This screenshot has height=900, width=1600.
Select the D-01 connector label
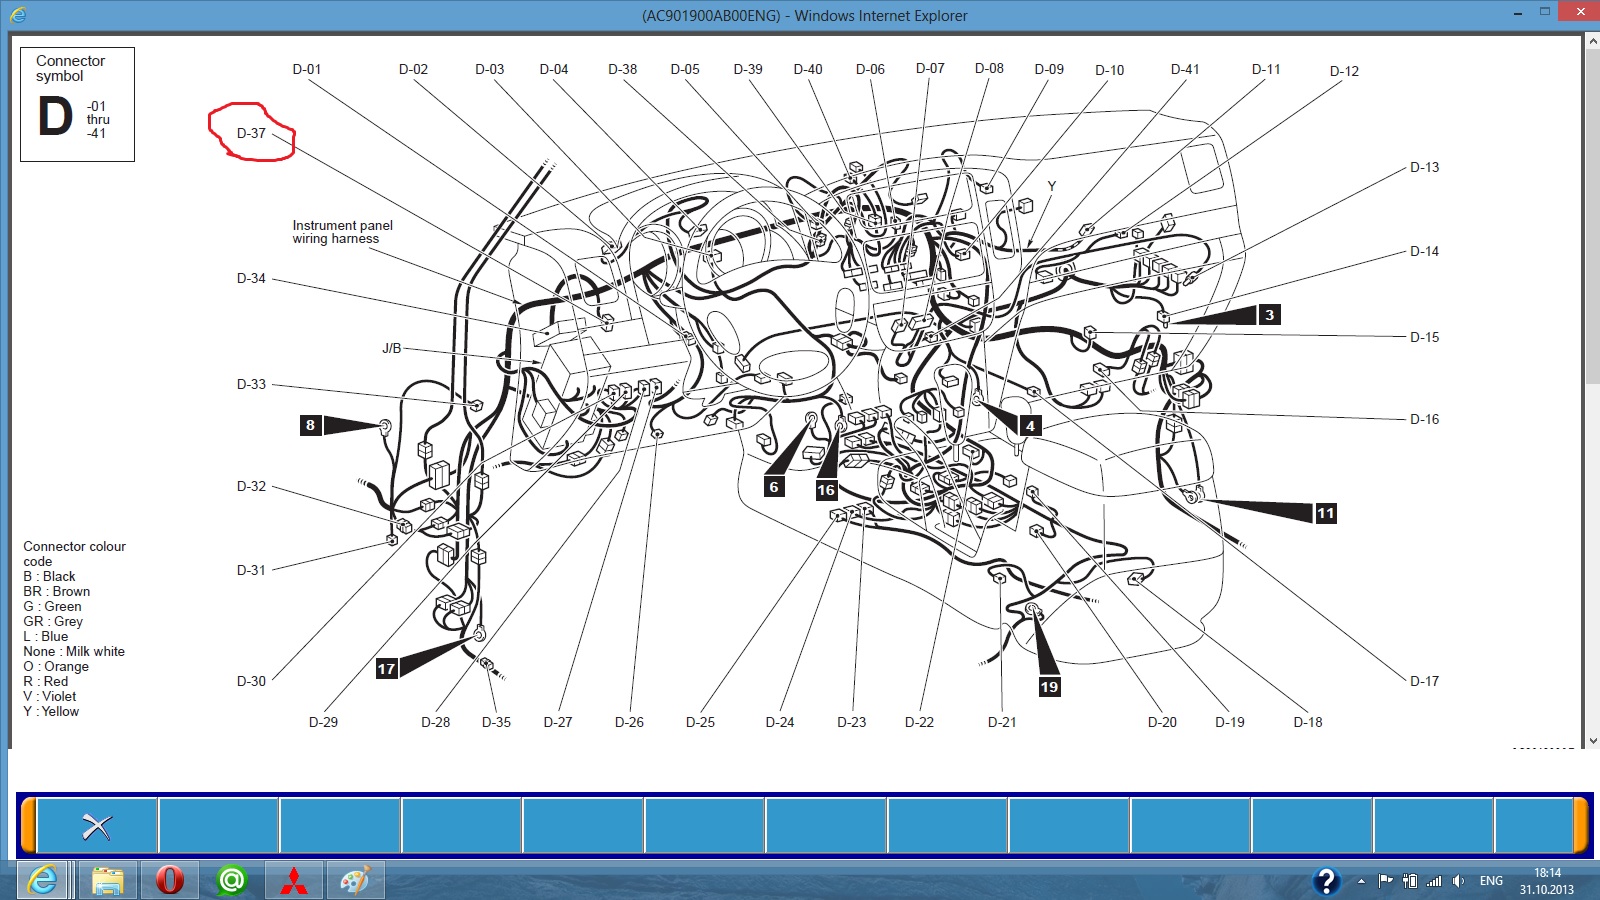307,69
